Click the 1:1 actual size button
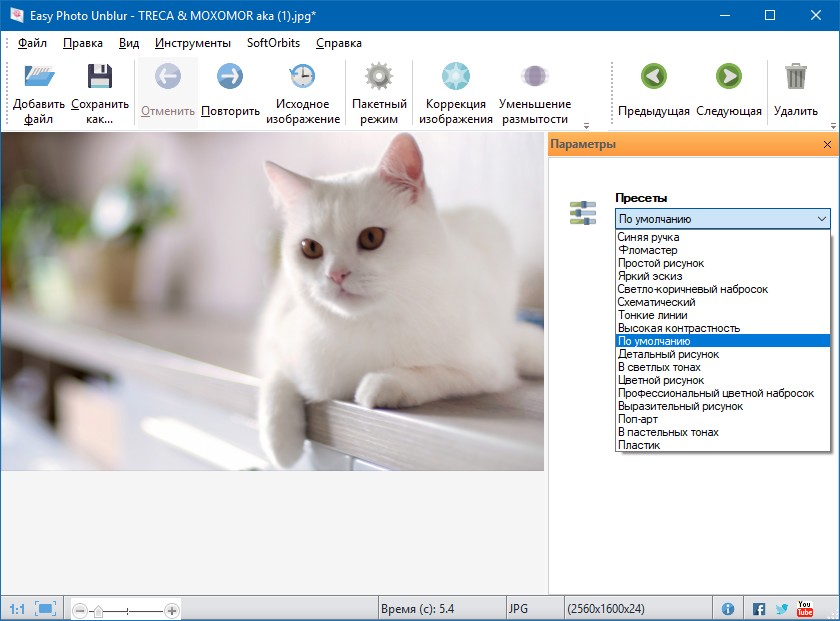The height and width of the screenshot is (621, 840). 17,609
